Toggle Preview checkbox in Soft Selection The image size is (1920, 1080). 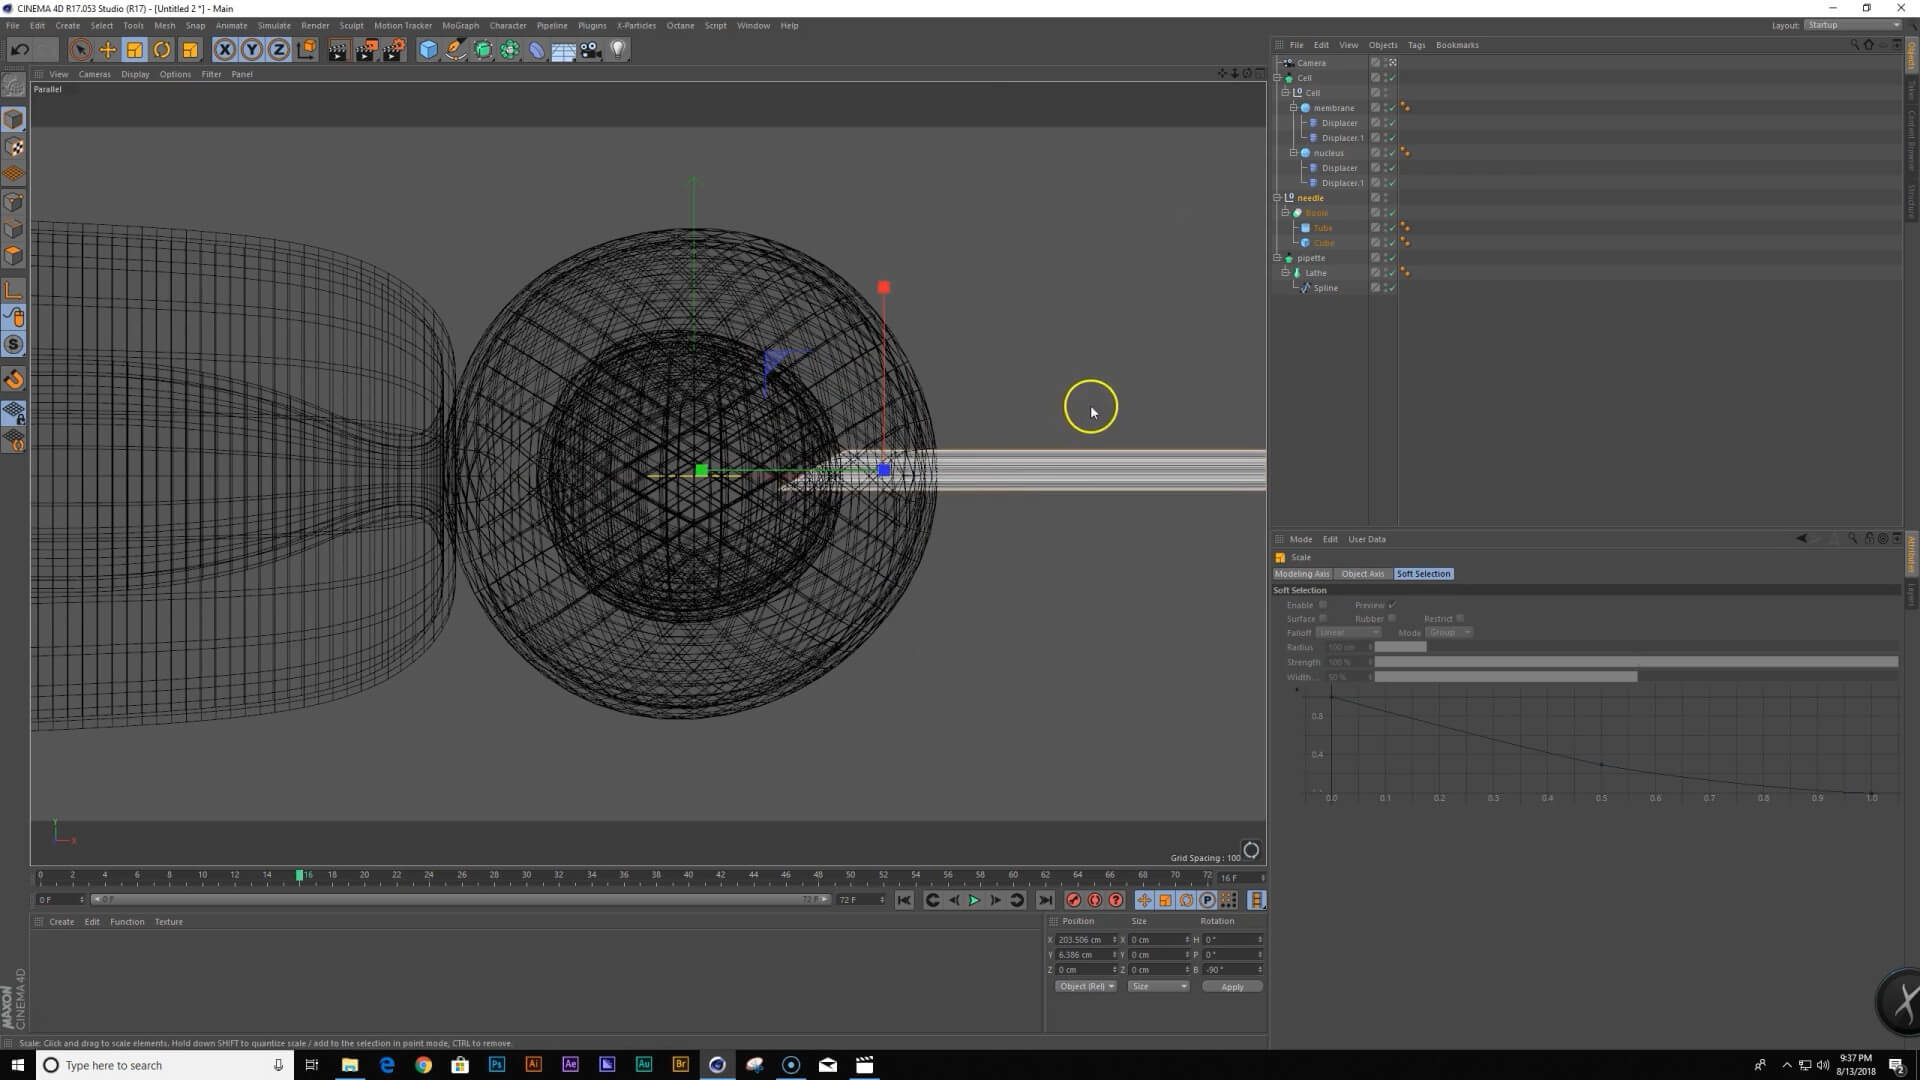(1392, 605)
